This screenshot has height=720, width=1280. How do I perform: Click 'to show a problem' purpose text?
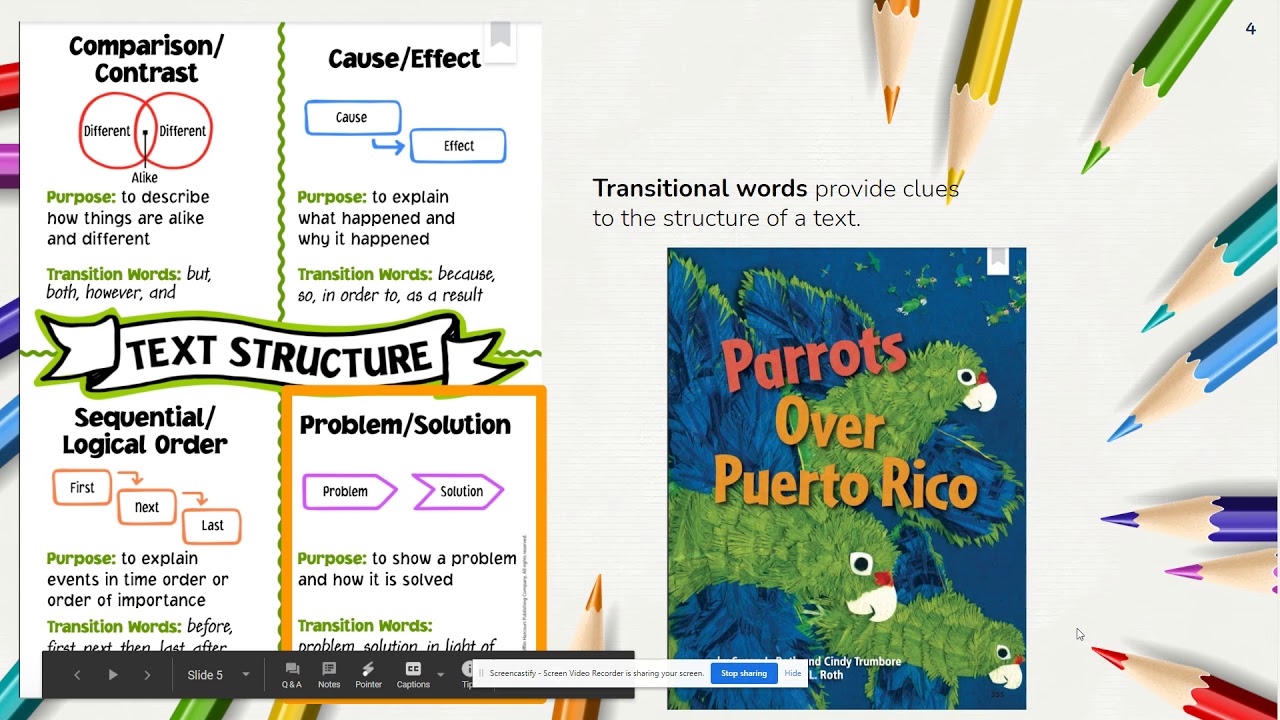click(x=444, y=558)
